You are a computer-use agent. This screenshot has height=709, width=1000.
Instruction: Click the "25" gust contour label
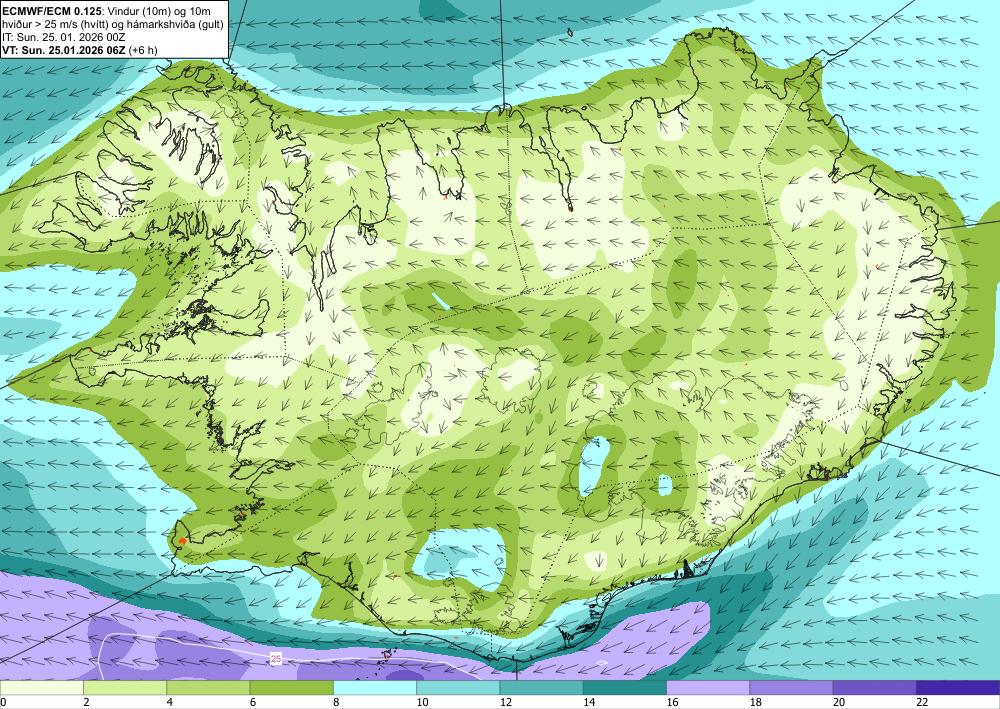click(276, 659)
